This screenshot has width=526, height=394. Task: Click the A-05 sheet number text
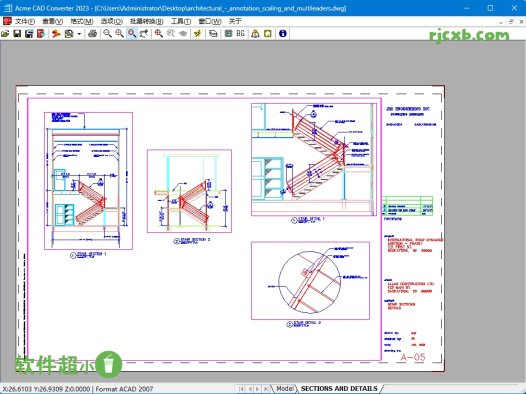click(x=413, y=357)
